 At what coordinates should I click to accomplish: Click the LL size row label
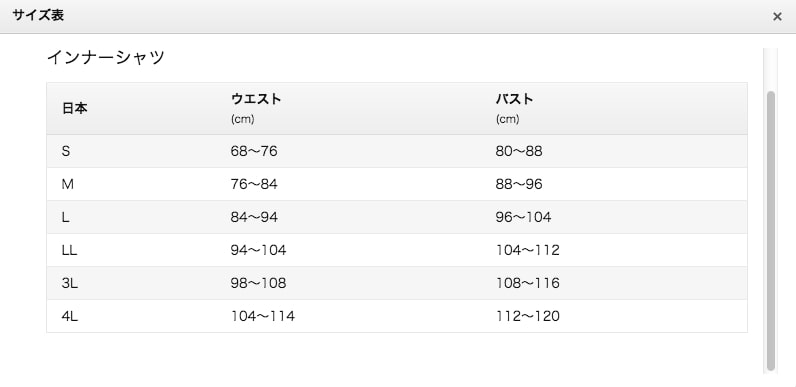pos(70,250)
